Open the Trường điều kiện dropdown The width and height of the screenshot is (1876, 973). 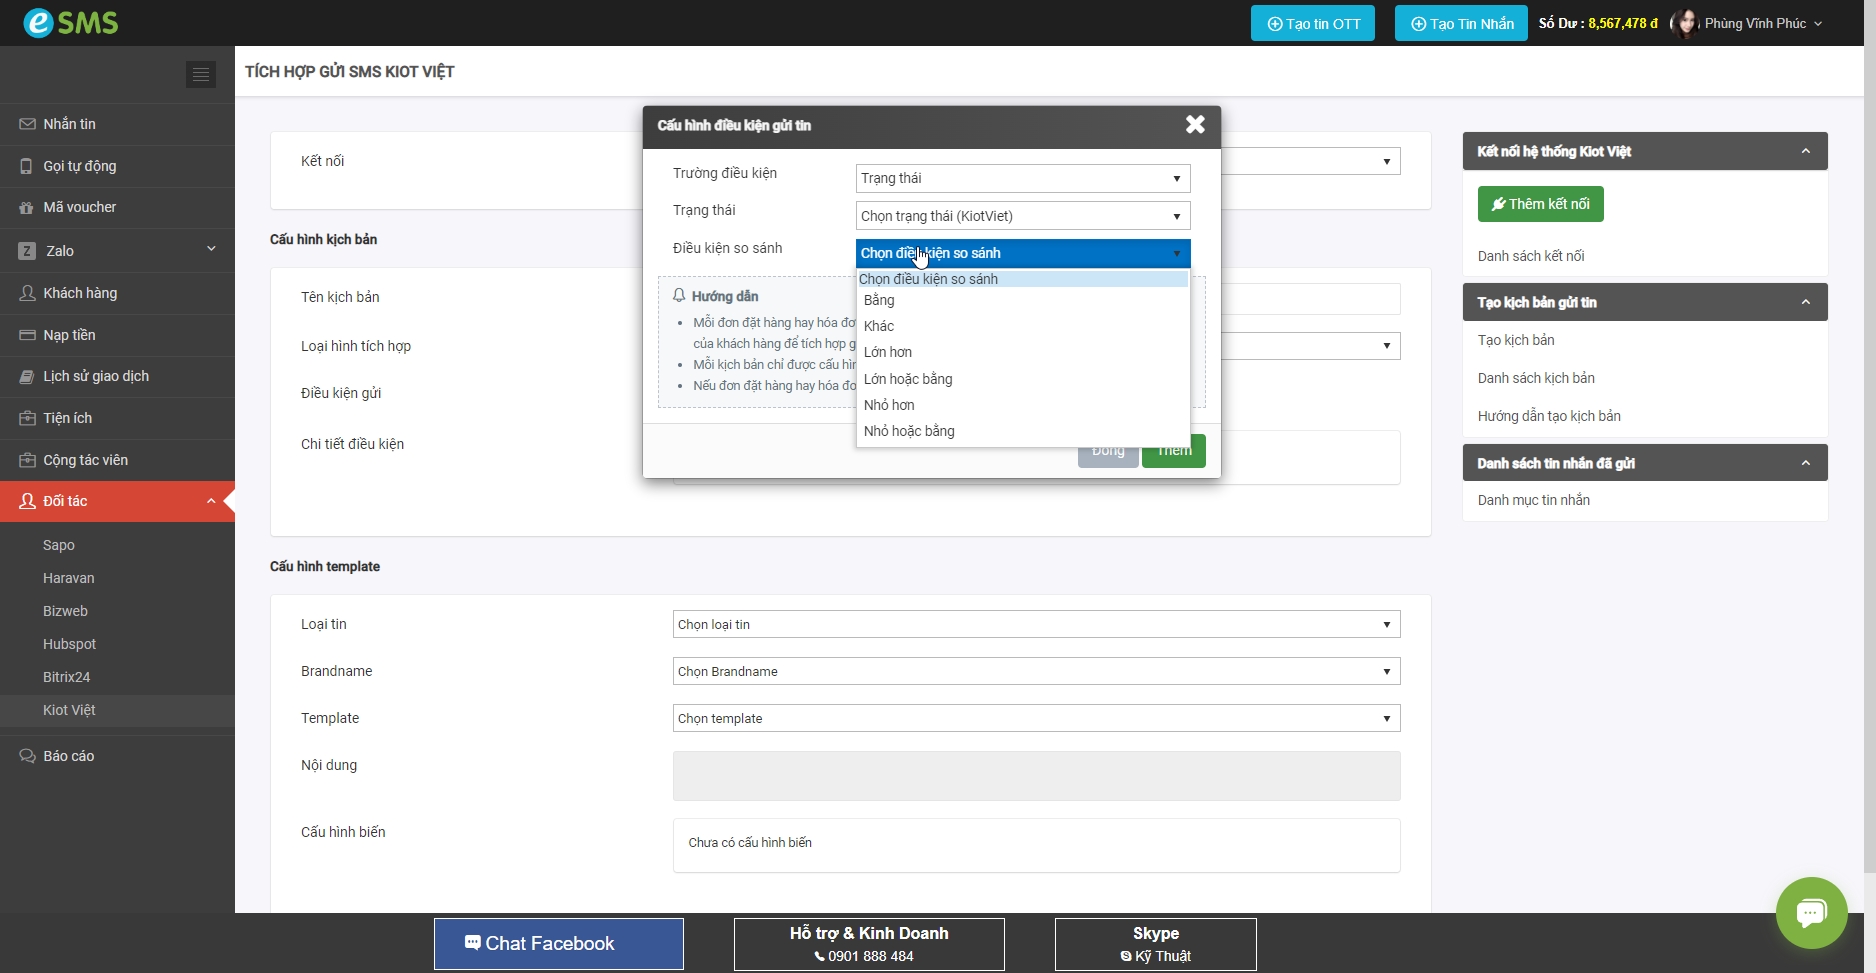pyautogui.click(x=1022, y=178)
